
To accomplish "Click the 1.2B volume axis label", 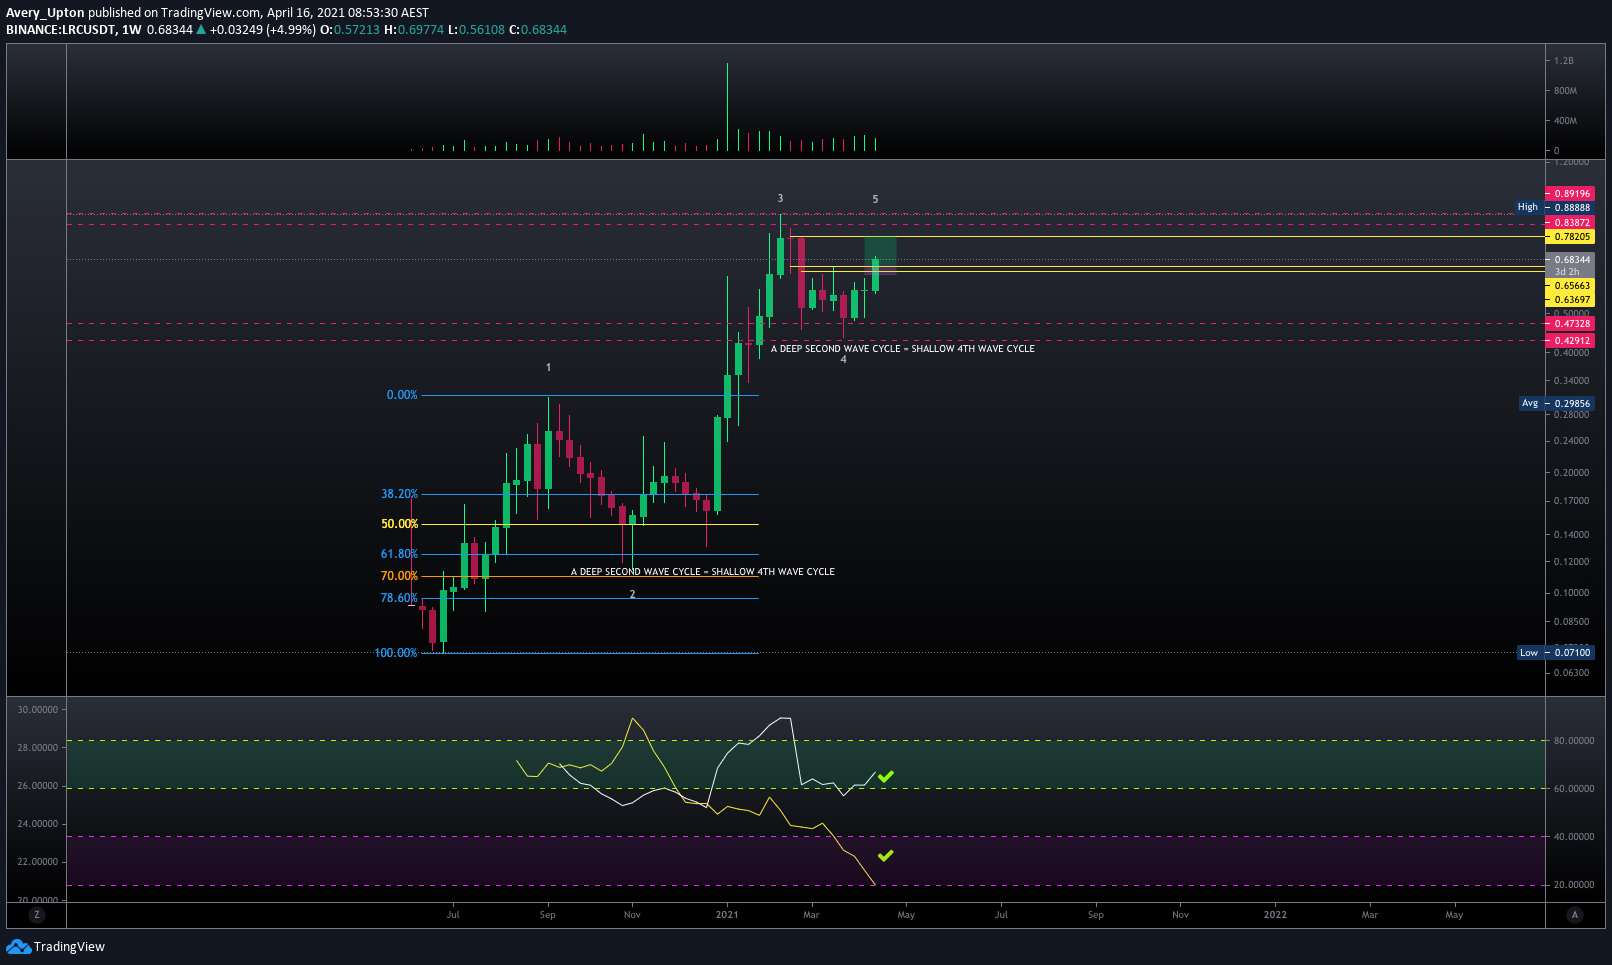I will (1564, 61).
